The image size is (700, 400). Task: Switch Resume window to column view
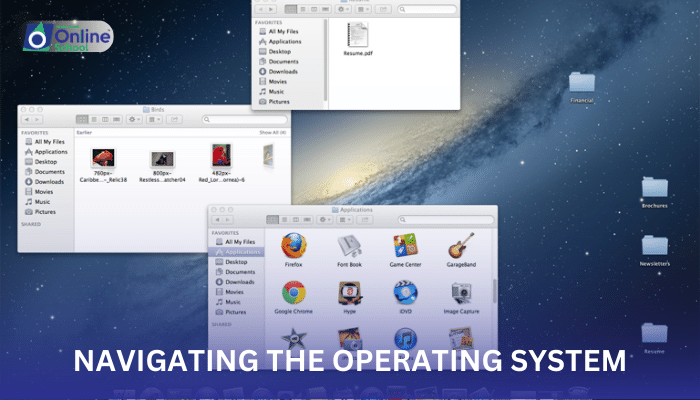click(x=314, y=9)
